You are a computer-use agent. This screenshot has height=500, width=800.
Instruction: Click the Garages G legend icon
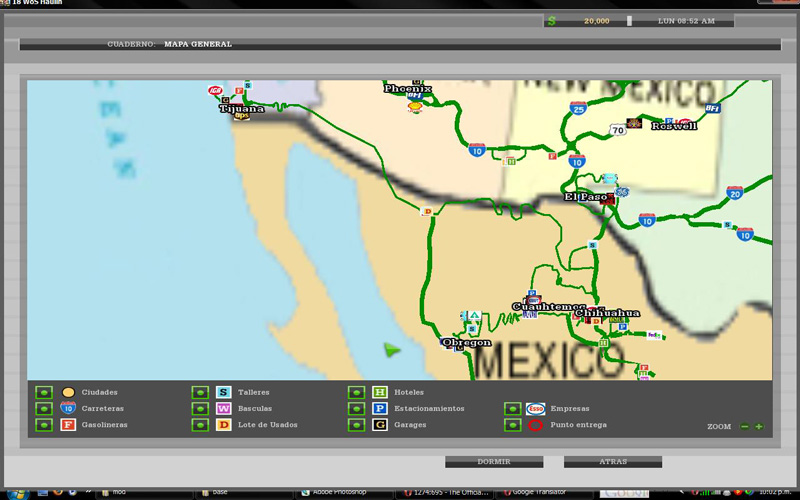tap(380, 425)
